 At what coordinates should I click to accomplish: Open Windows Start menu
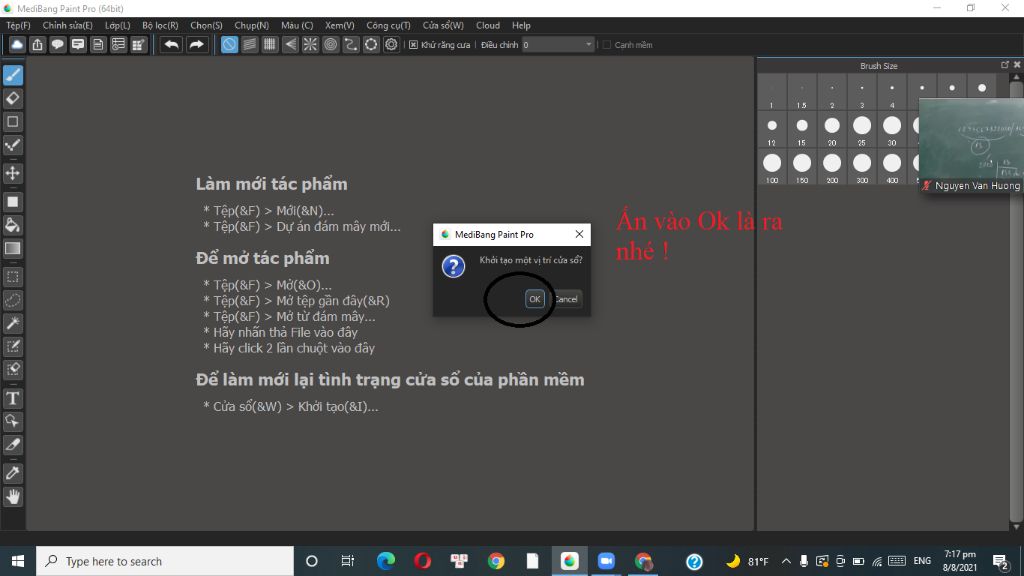click(18, 561)
